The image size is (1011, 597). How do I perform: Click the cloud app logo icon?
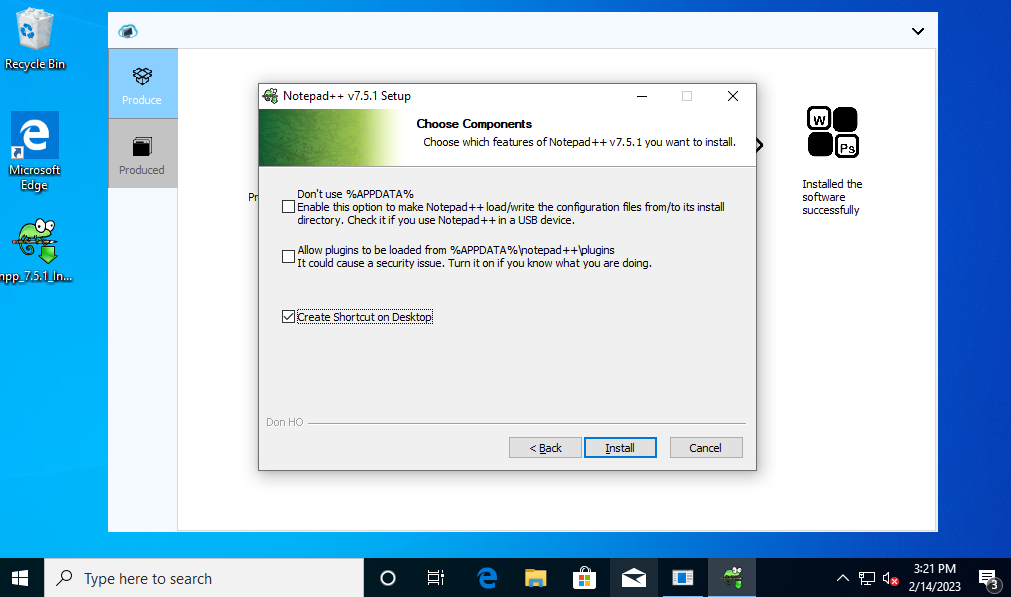click(x=128, y=31)
